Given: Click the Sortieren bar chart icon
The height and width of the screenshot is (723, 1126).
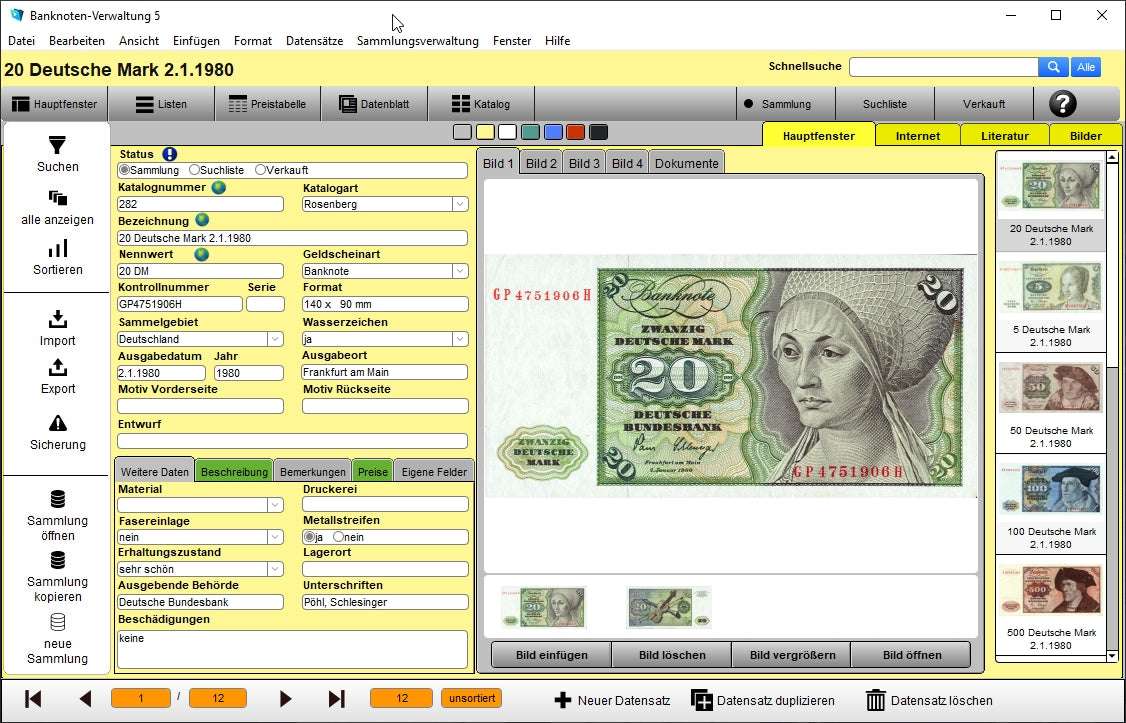Looking at the screenshot, I should pos(58,248).
